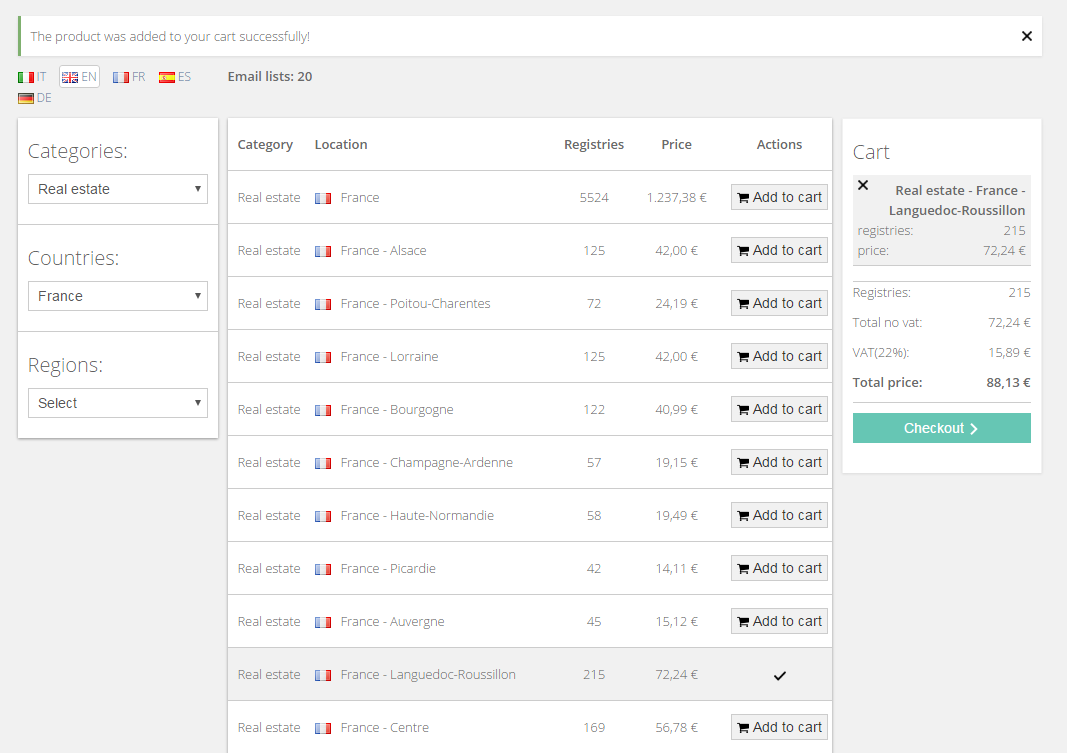Add France - Poitou-Charentes to cart

point(779,303)
